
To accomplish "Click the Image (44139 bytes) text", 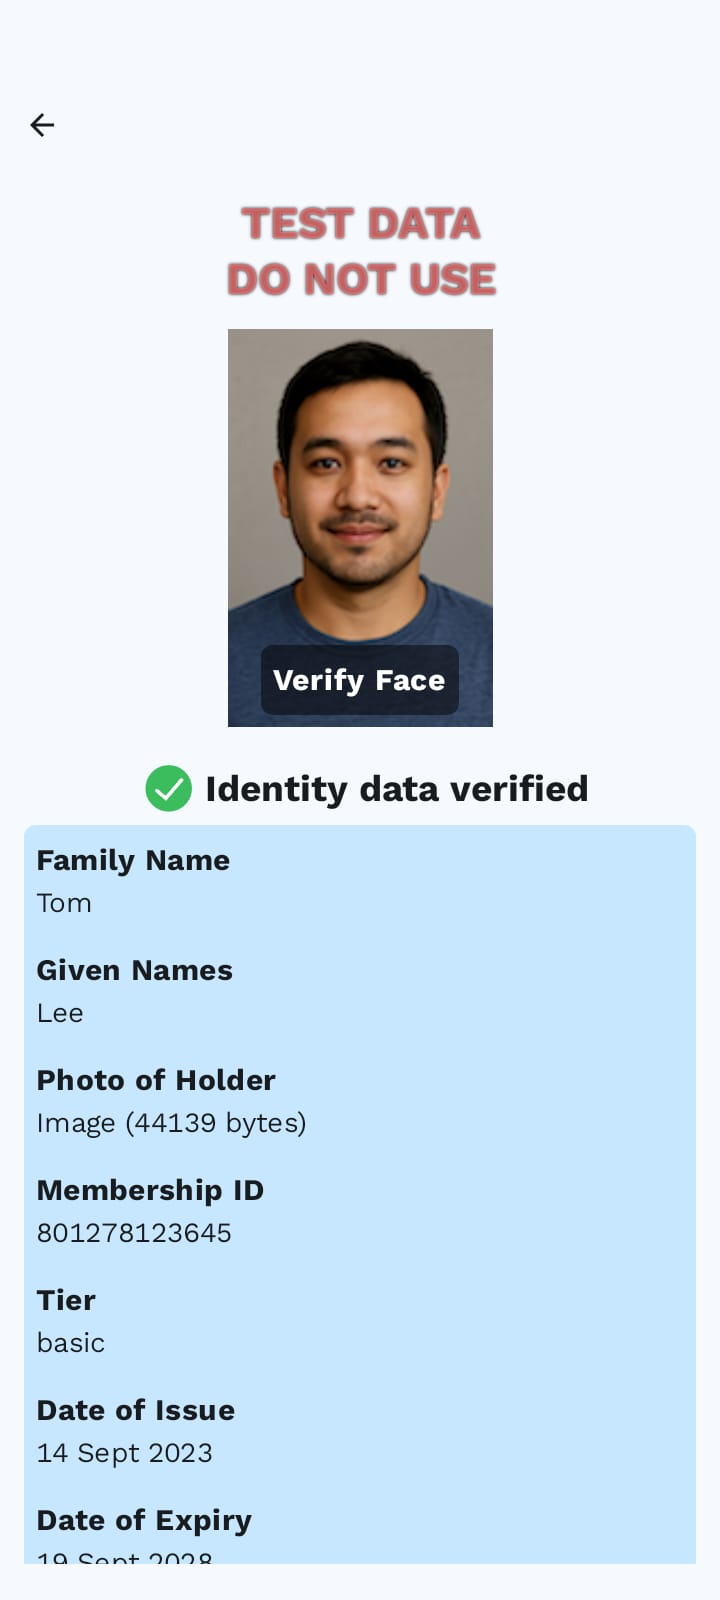I will 171,1122.
